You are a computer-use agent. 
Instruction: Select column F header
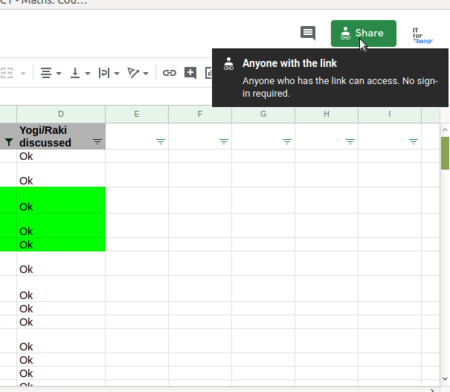click(200, 114)
